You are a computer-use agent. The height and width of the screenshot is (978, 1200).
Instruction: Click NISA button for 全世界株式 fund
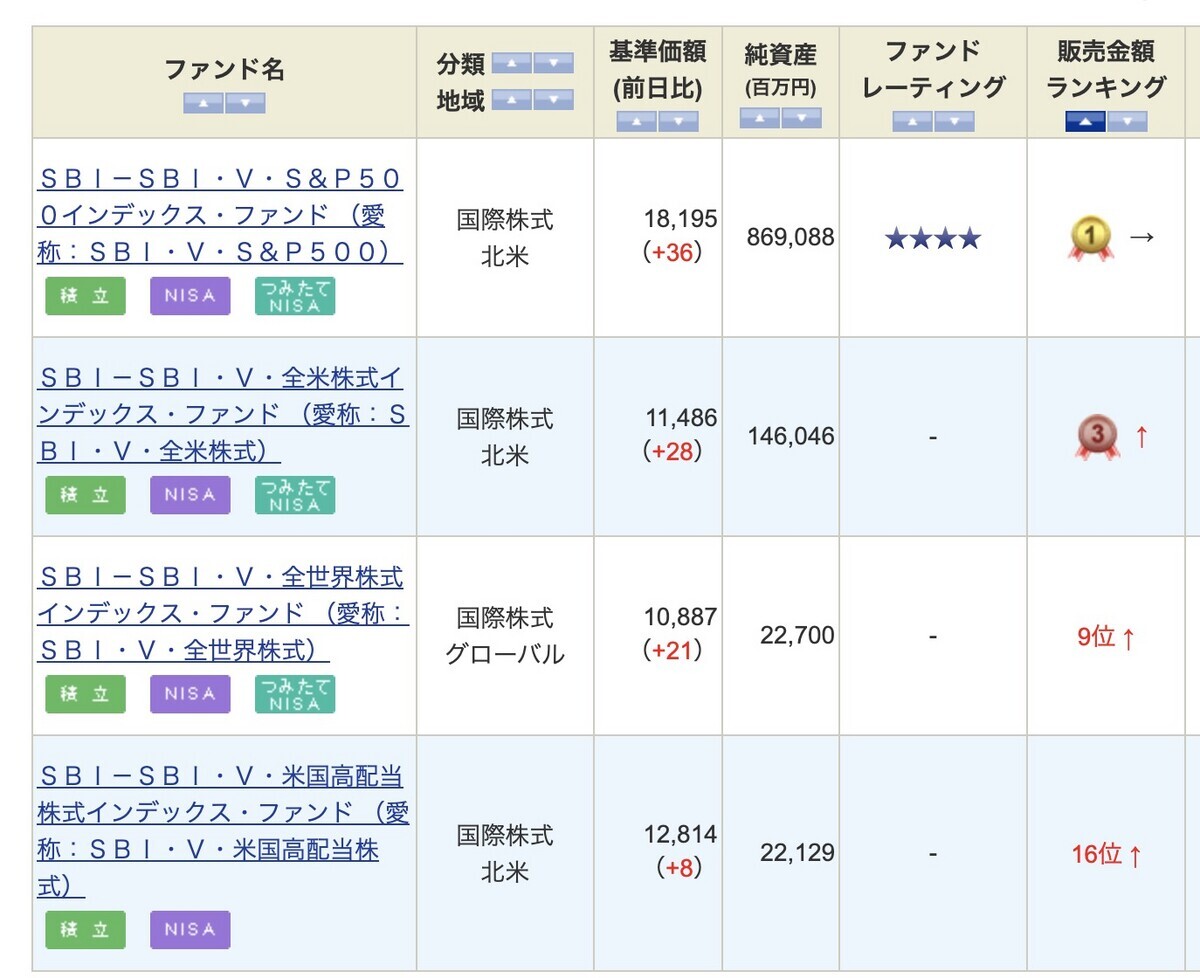190,694
